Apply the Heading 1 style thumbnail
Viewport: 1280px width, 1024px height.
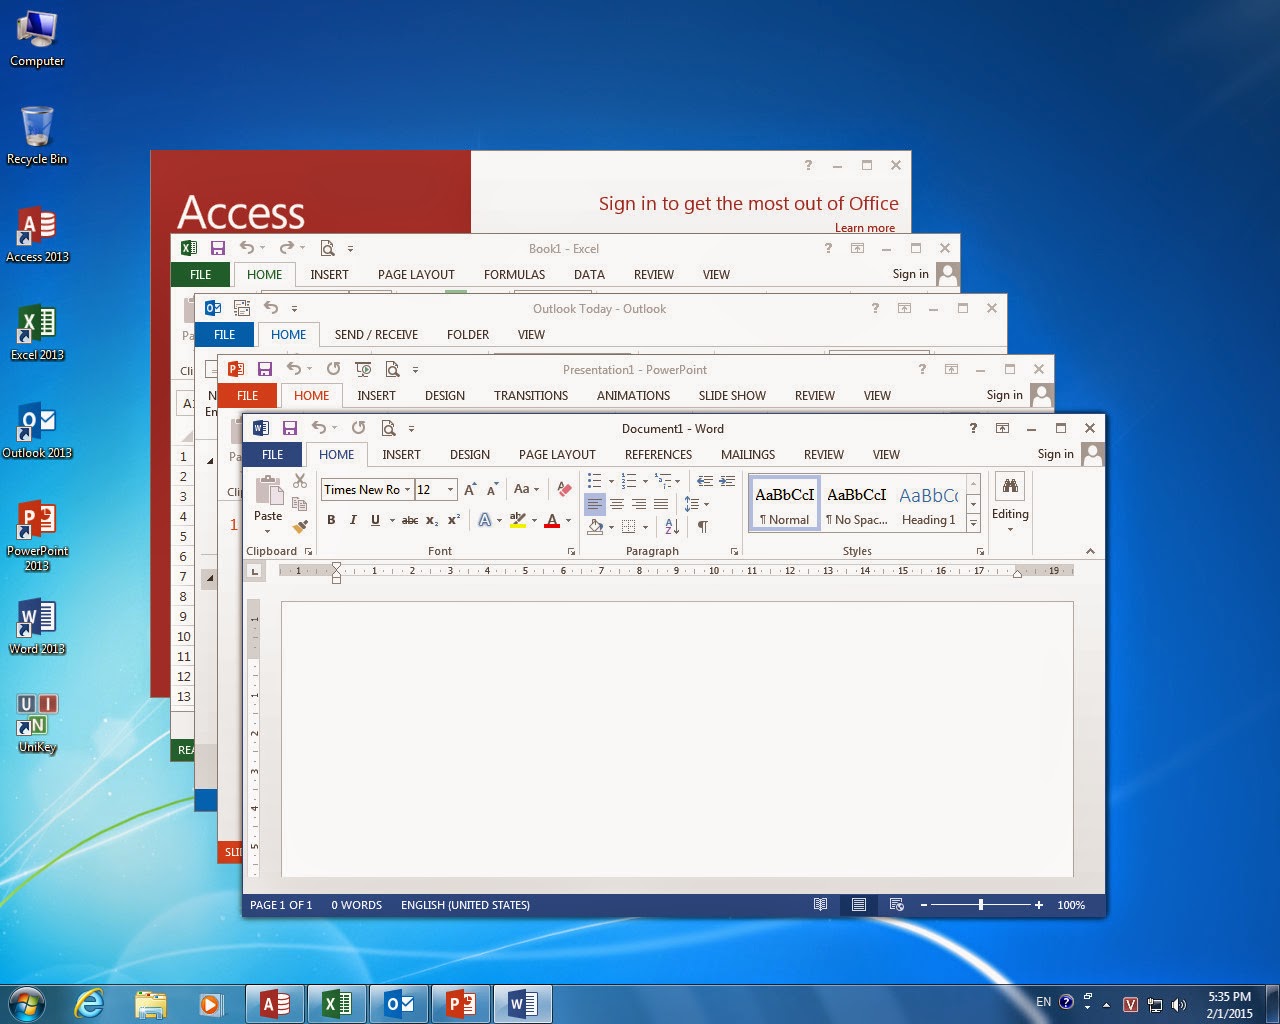click(x=928, y=503)
